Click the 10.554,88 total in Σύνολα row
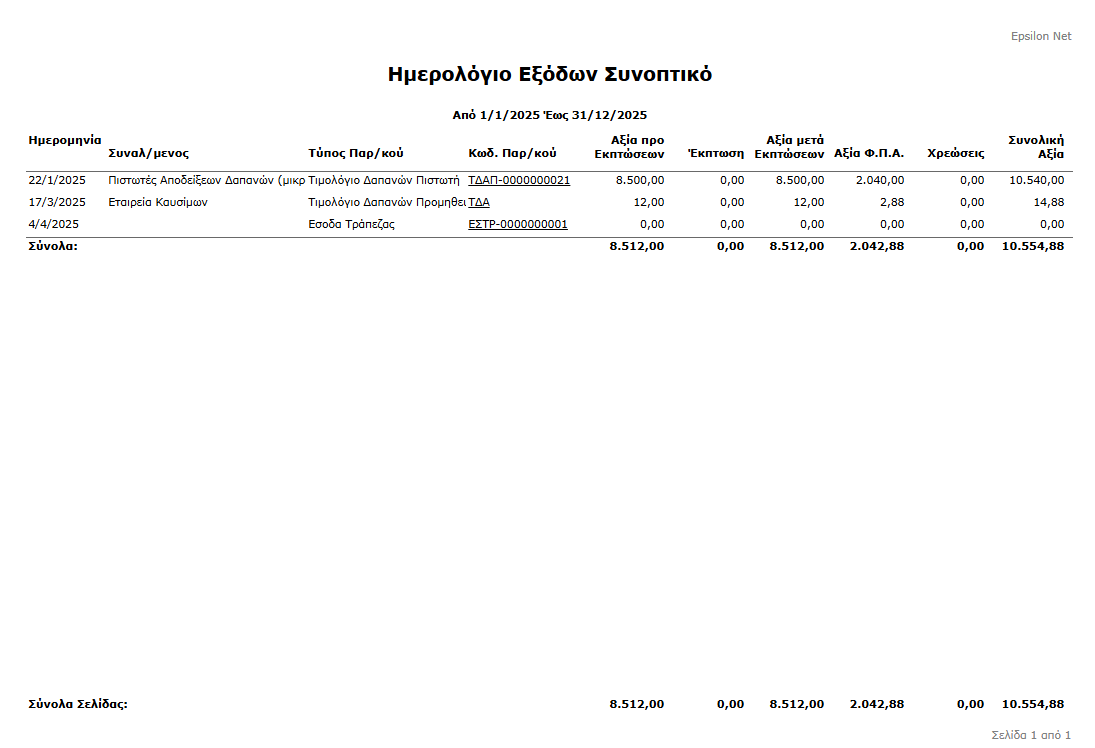This screenshot has height=748, width=1095. [x=1033, y=246]
